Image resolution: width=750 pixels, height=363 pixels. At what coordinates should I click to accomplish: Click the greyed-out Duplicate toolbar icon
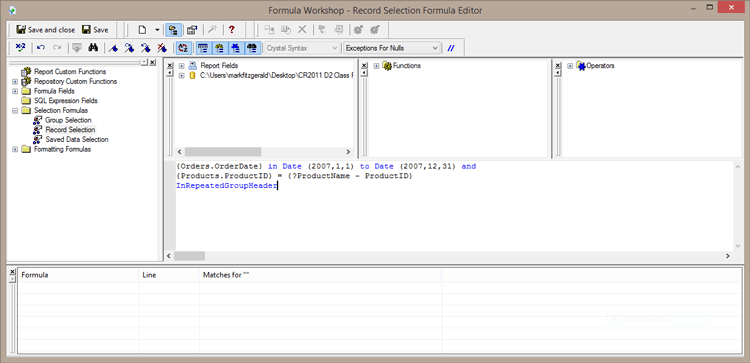[286, 30]
